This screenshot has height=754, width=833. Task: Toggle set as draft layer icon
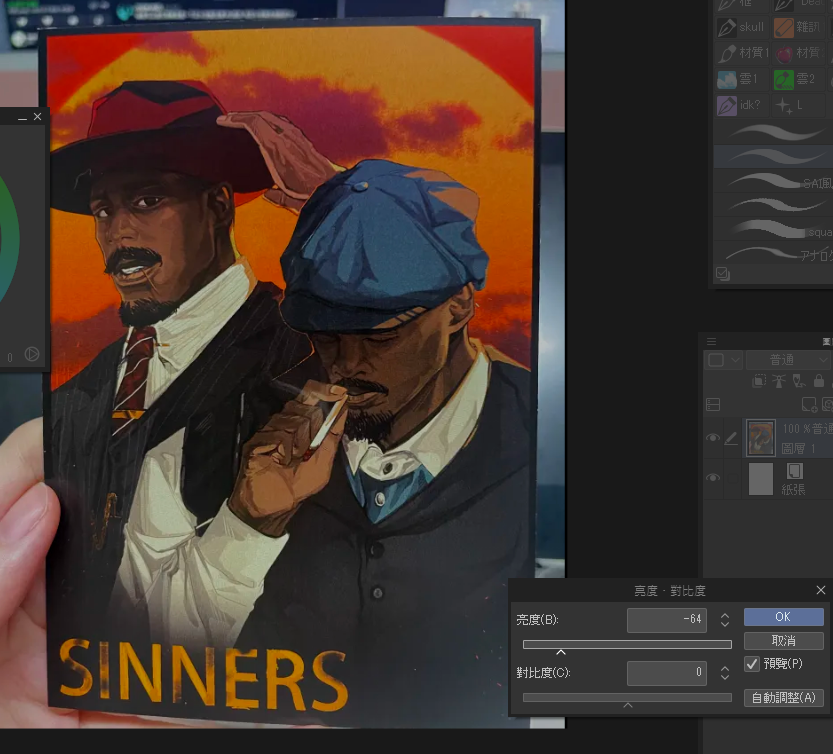click(798, 380)
